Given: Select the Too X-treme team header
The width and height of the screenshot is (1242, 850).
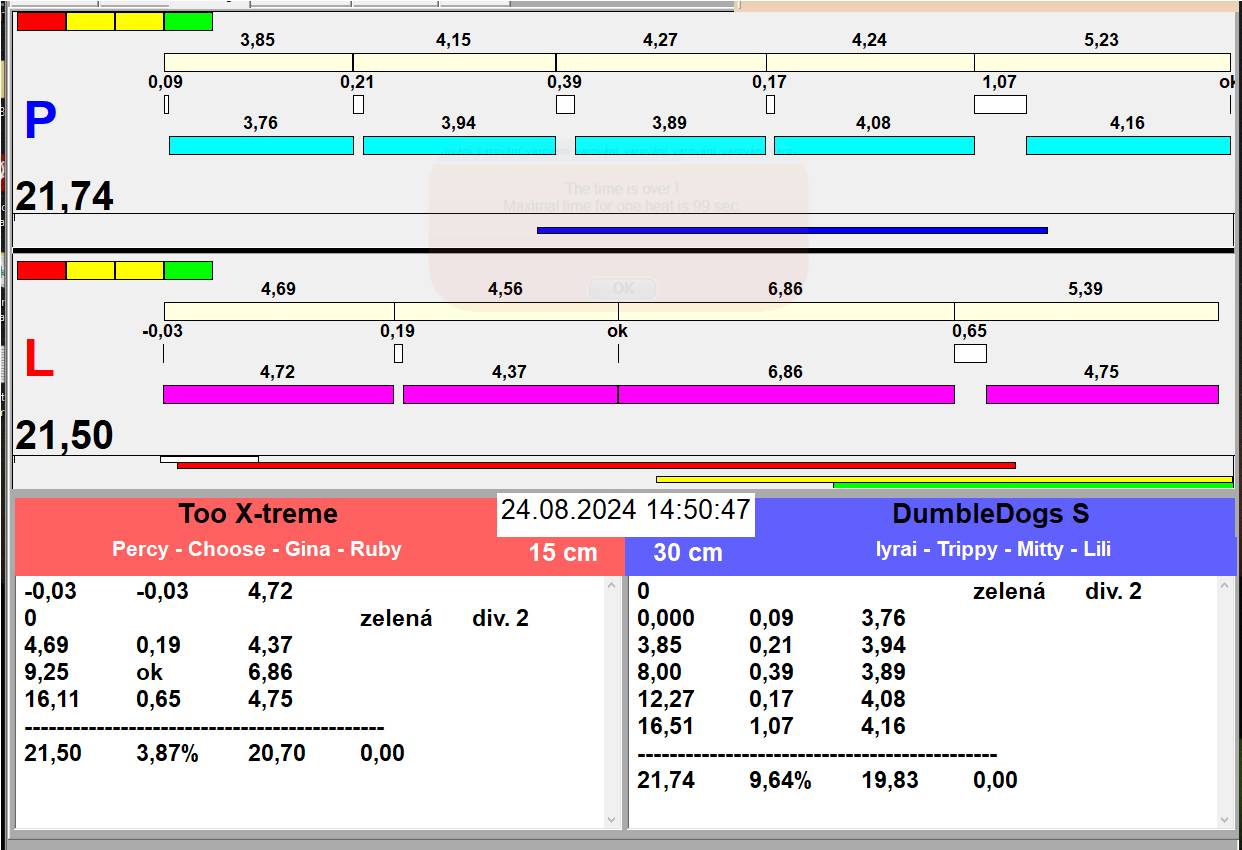Looking at the screenshot, I should point(258,514).
